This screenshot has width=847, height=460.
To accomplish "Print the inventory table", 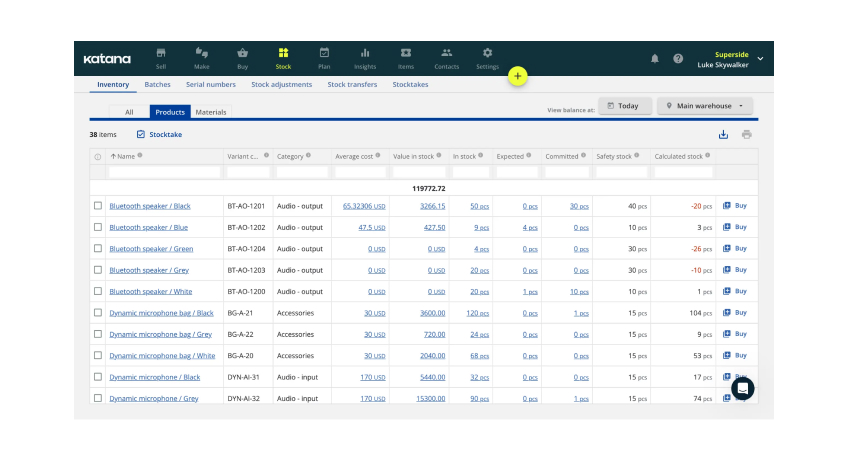I will point(746,135).
